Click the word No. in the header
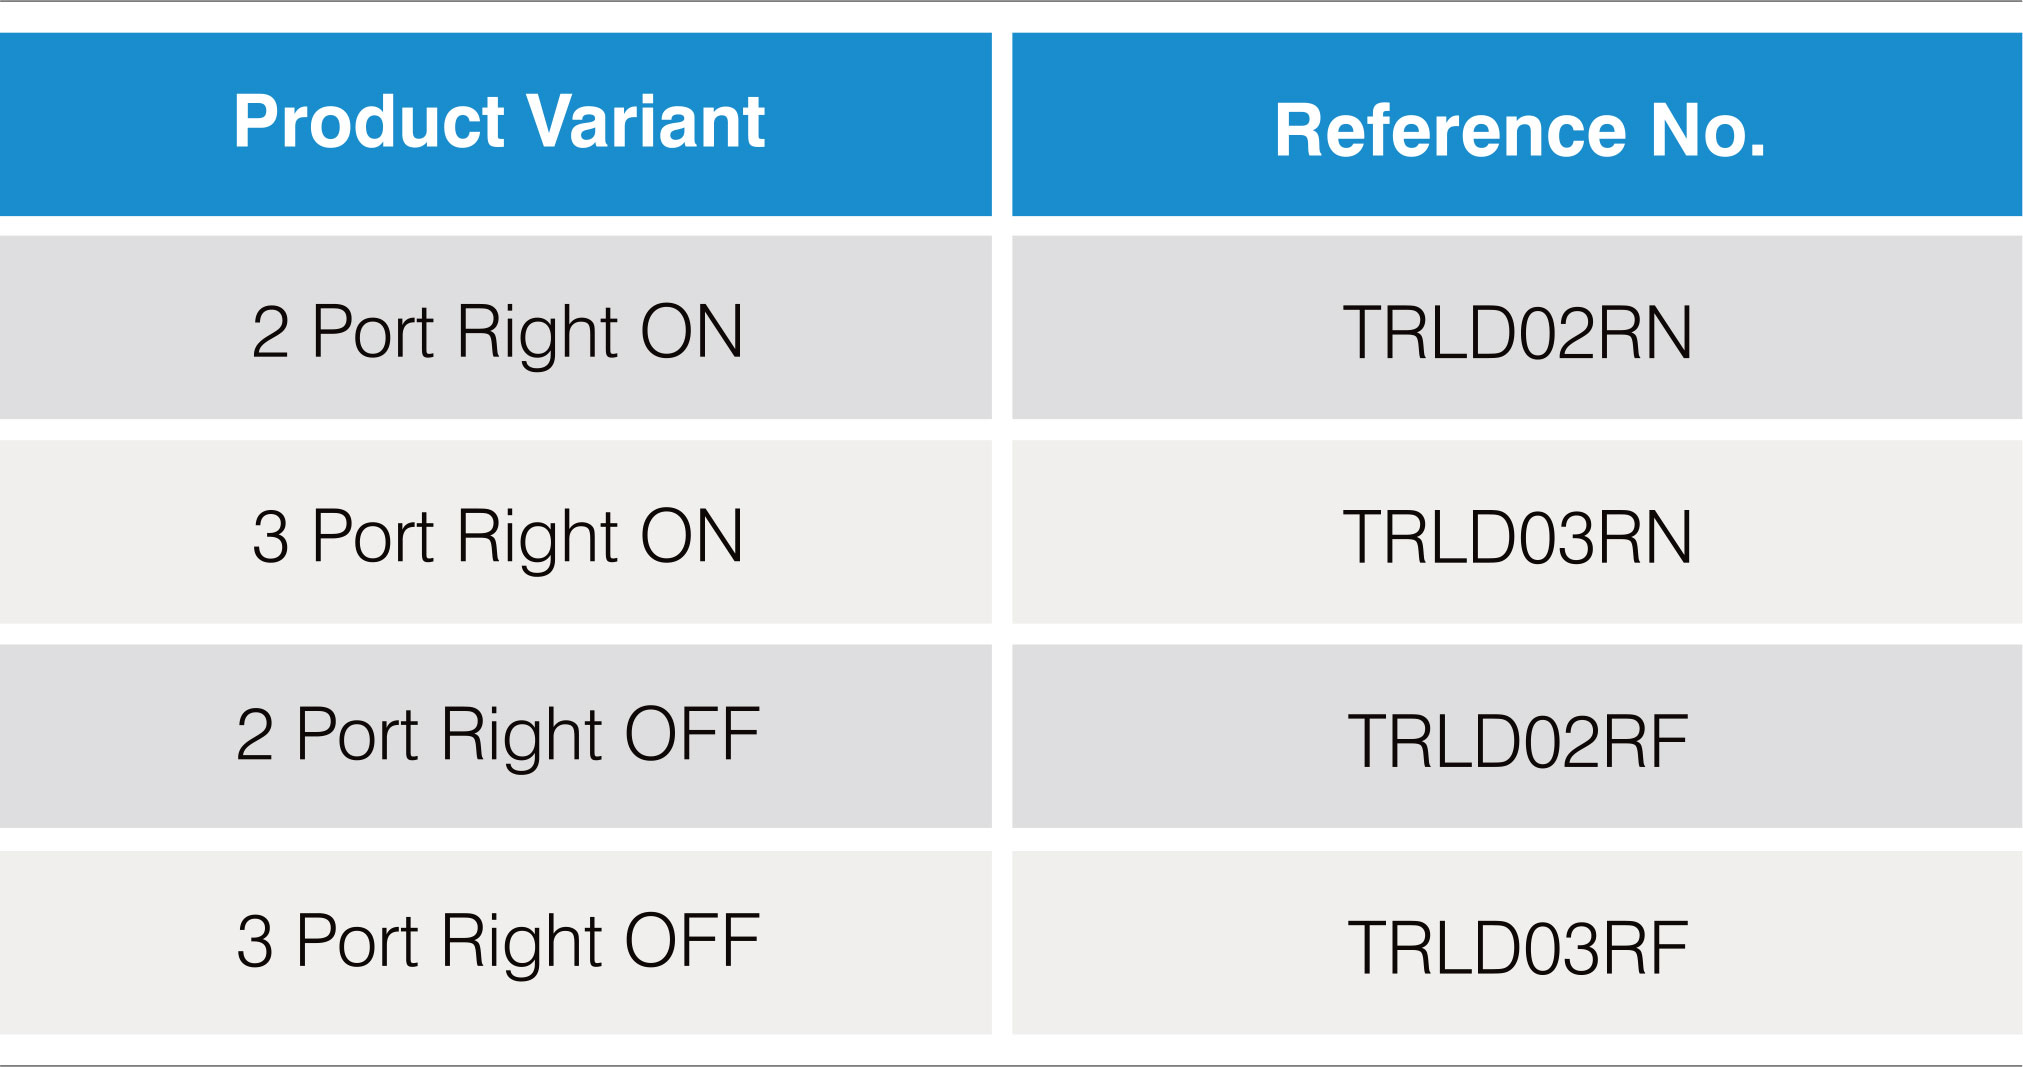 [x=1707, y=130]
